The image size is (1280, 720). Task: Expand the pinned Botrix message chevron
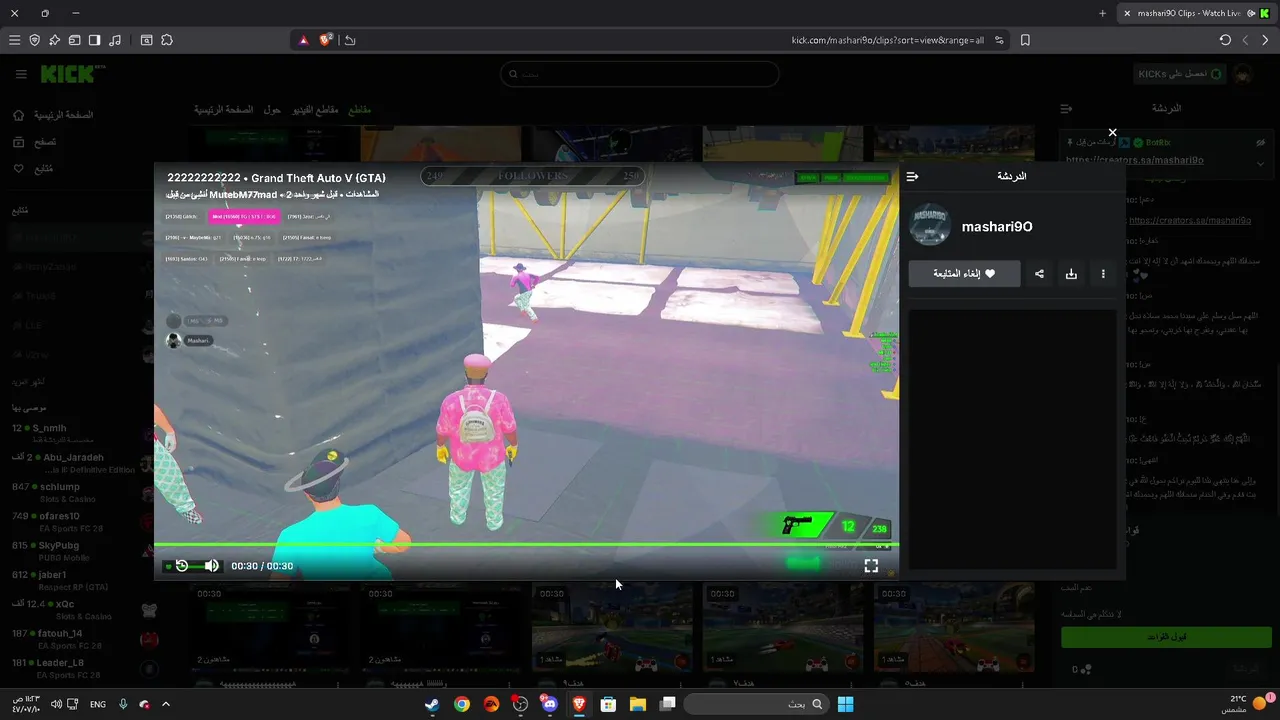tap(1260, 163)
